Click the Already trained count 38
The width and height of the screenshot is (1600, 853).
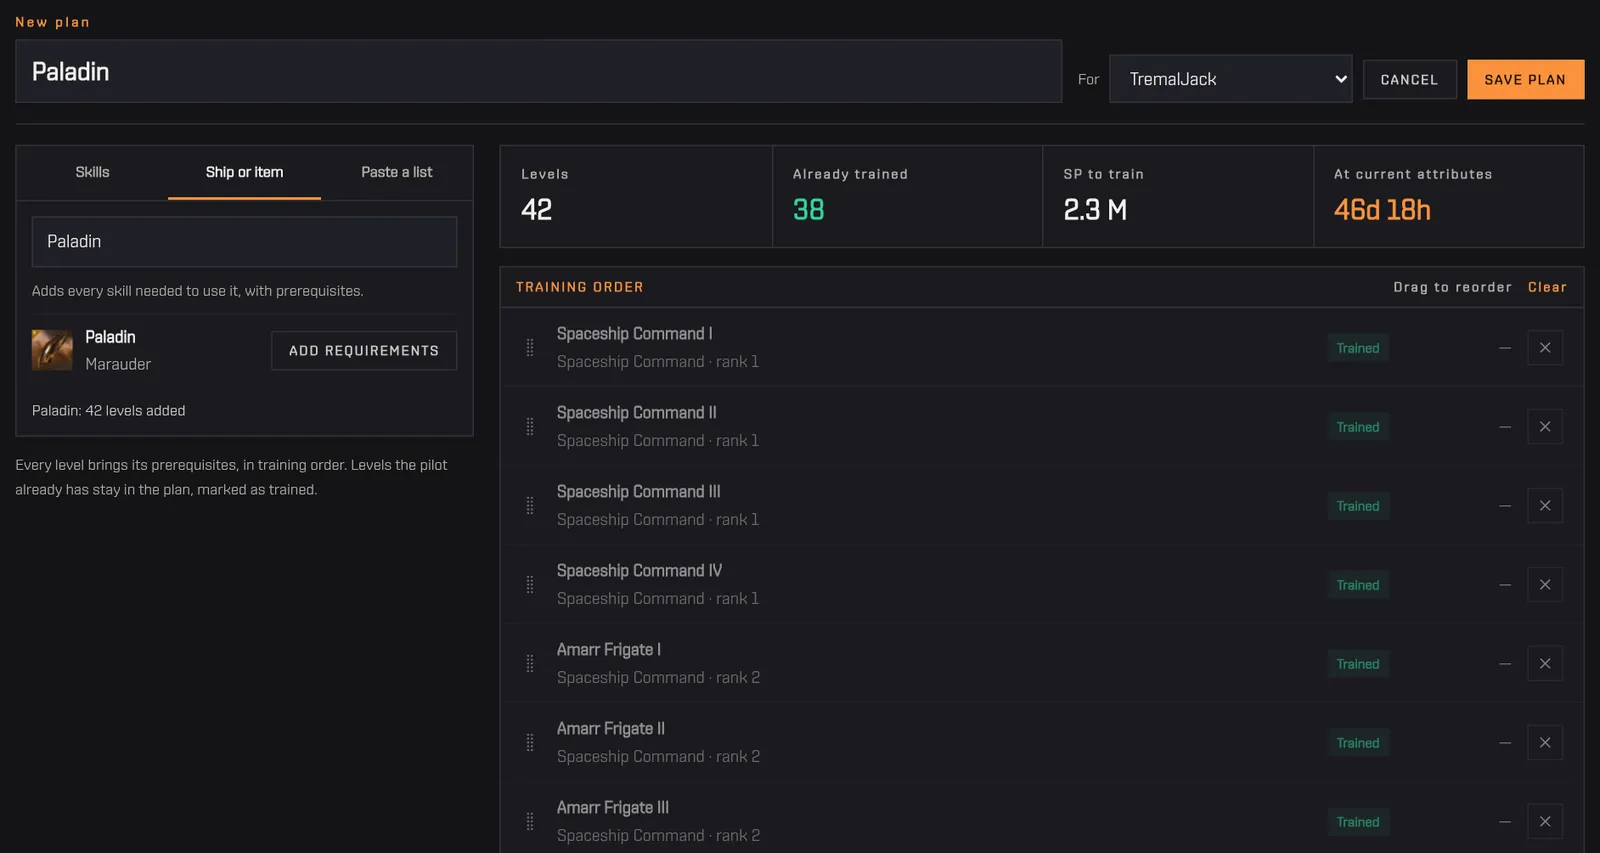point(809,210)
